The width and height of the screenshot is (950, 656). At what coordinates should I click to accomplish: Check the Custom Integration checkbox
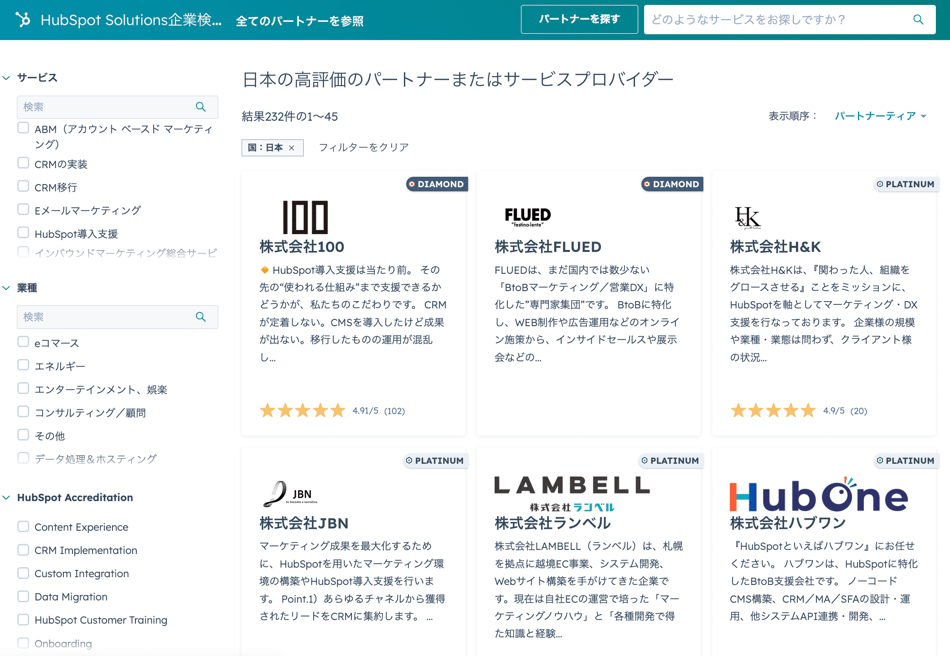point(23,572)
